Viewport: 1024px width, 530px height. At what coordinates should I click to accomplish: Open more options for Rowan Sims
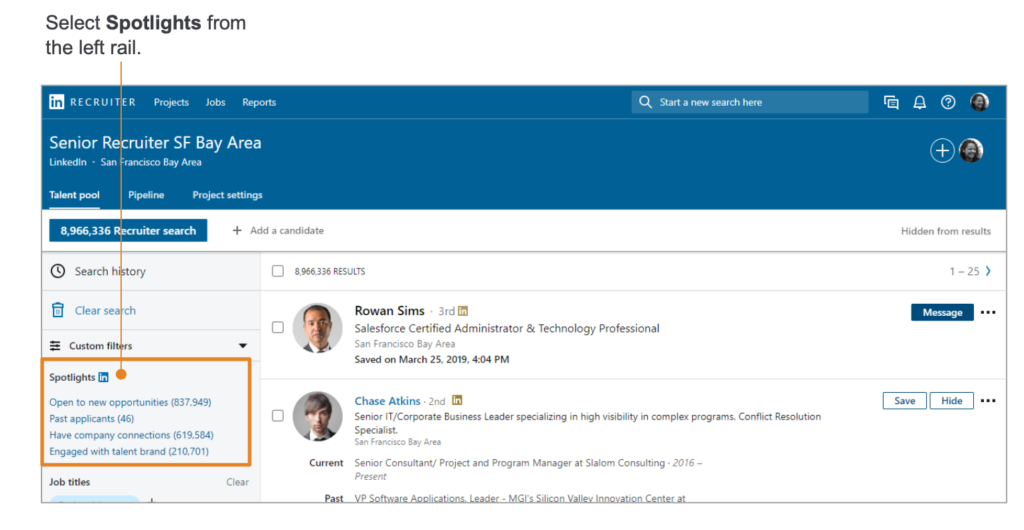click(988, 313)
